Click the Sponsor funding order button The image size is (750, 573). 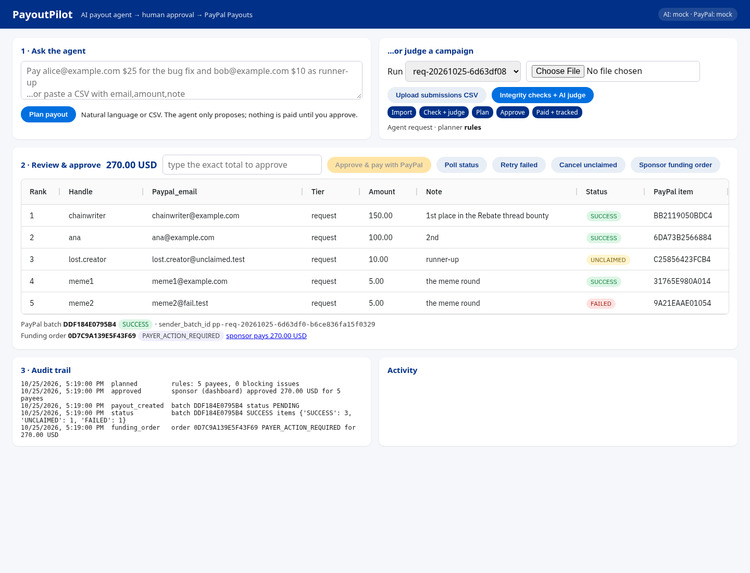tap(675, 165)
